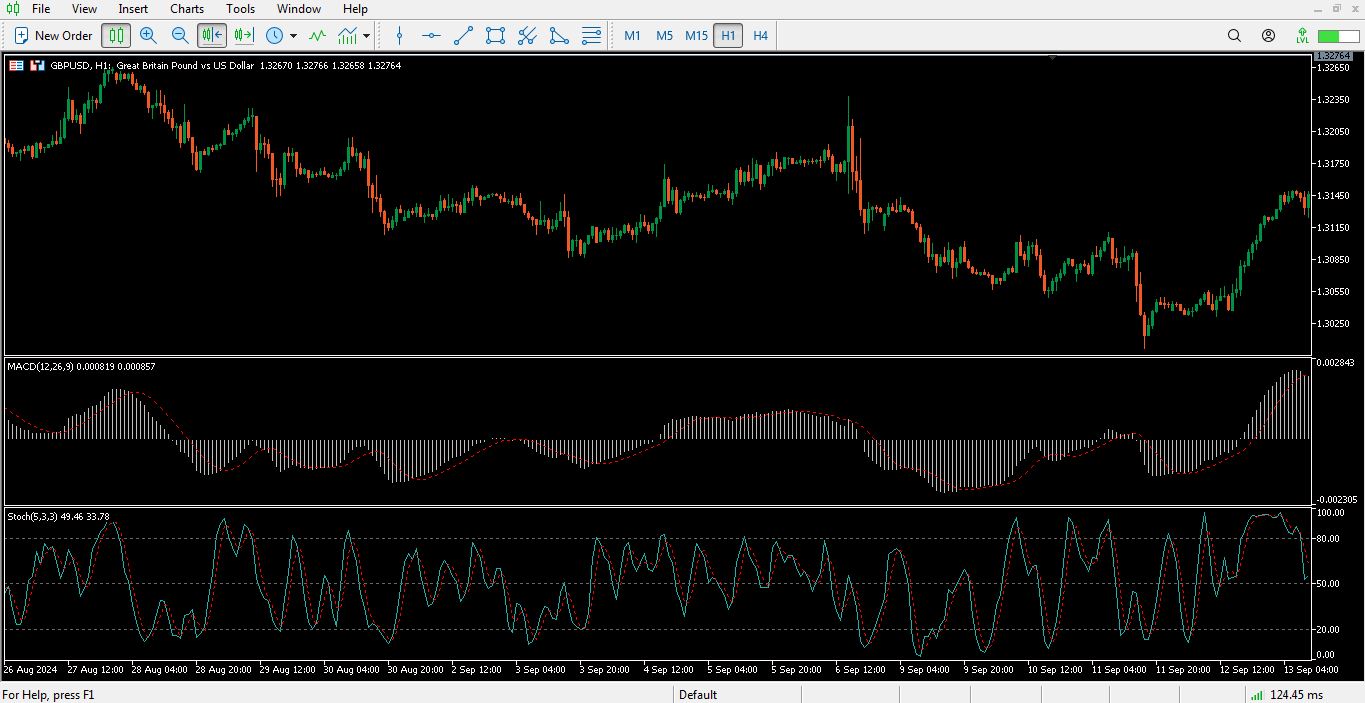The image size is (1365, 703).
Task: Choose the rectangle shapes tool
Action: pyautogui.click(x=495, y=35)
